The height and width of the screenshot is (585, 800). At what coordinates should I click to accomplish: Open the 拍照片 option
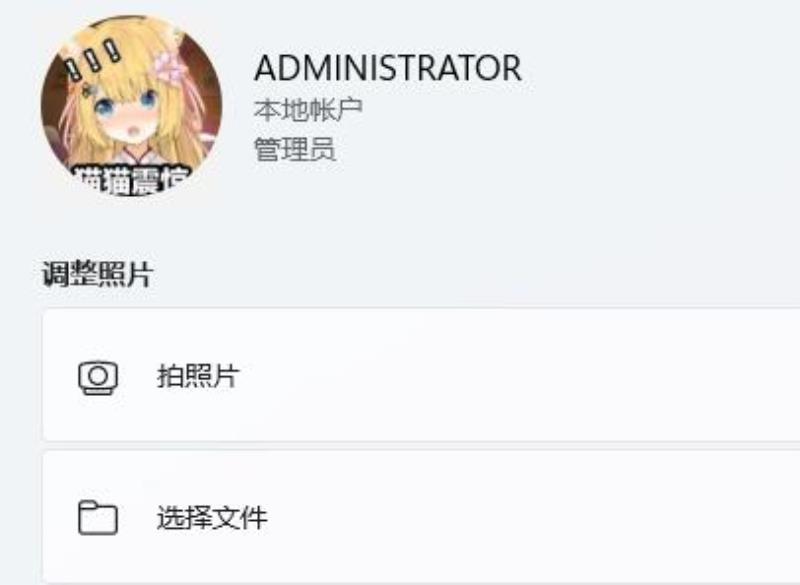click(198, 376)
